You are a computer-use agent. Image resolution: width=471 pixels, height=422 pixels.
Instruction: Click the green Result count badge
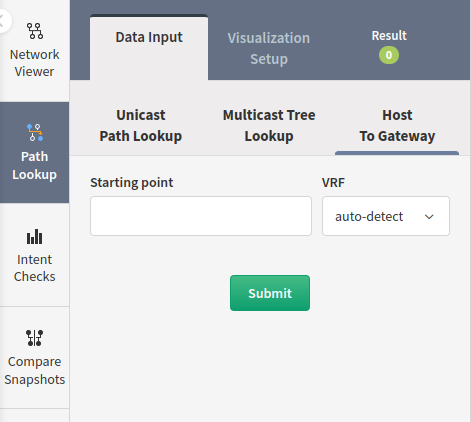pos(389,55)
